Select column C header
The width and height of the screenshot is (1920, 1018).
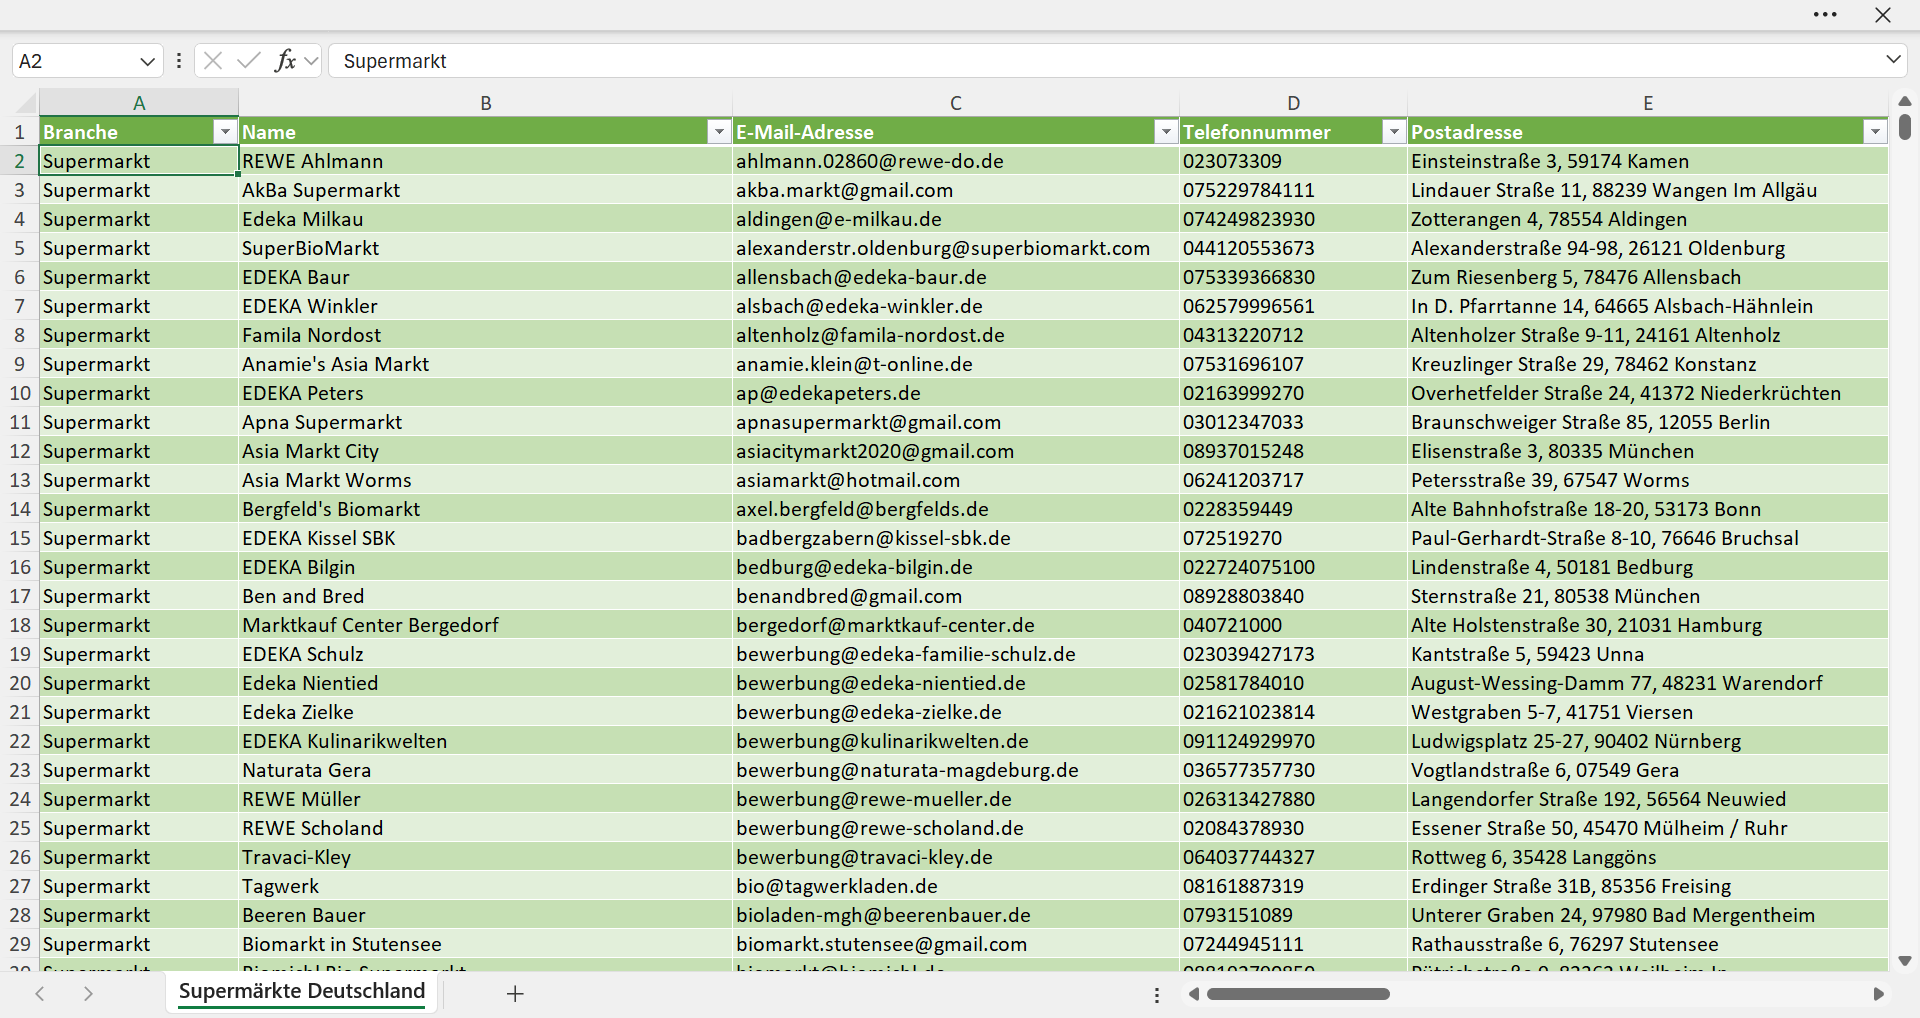coord(956,103)
